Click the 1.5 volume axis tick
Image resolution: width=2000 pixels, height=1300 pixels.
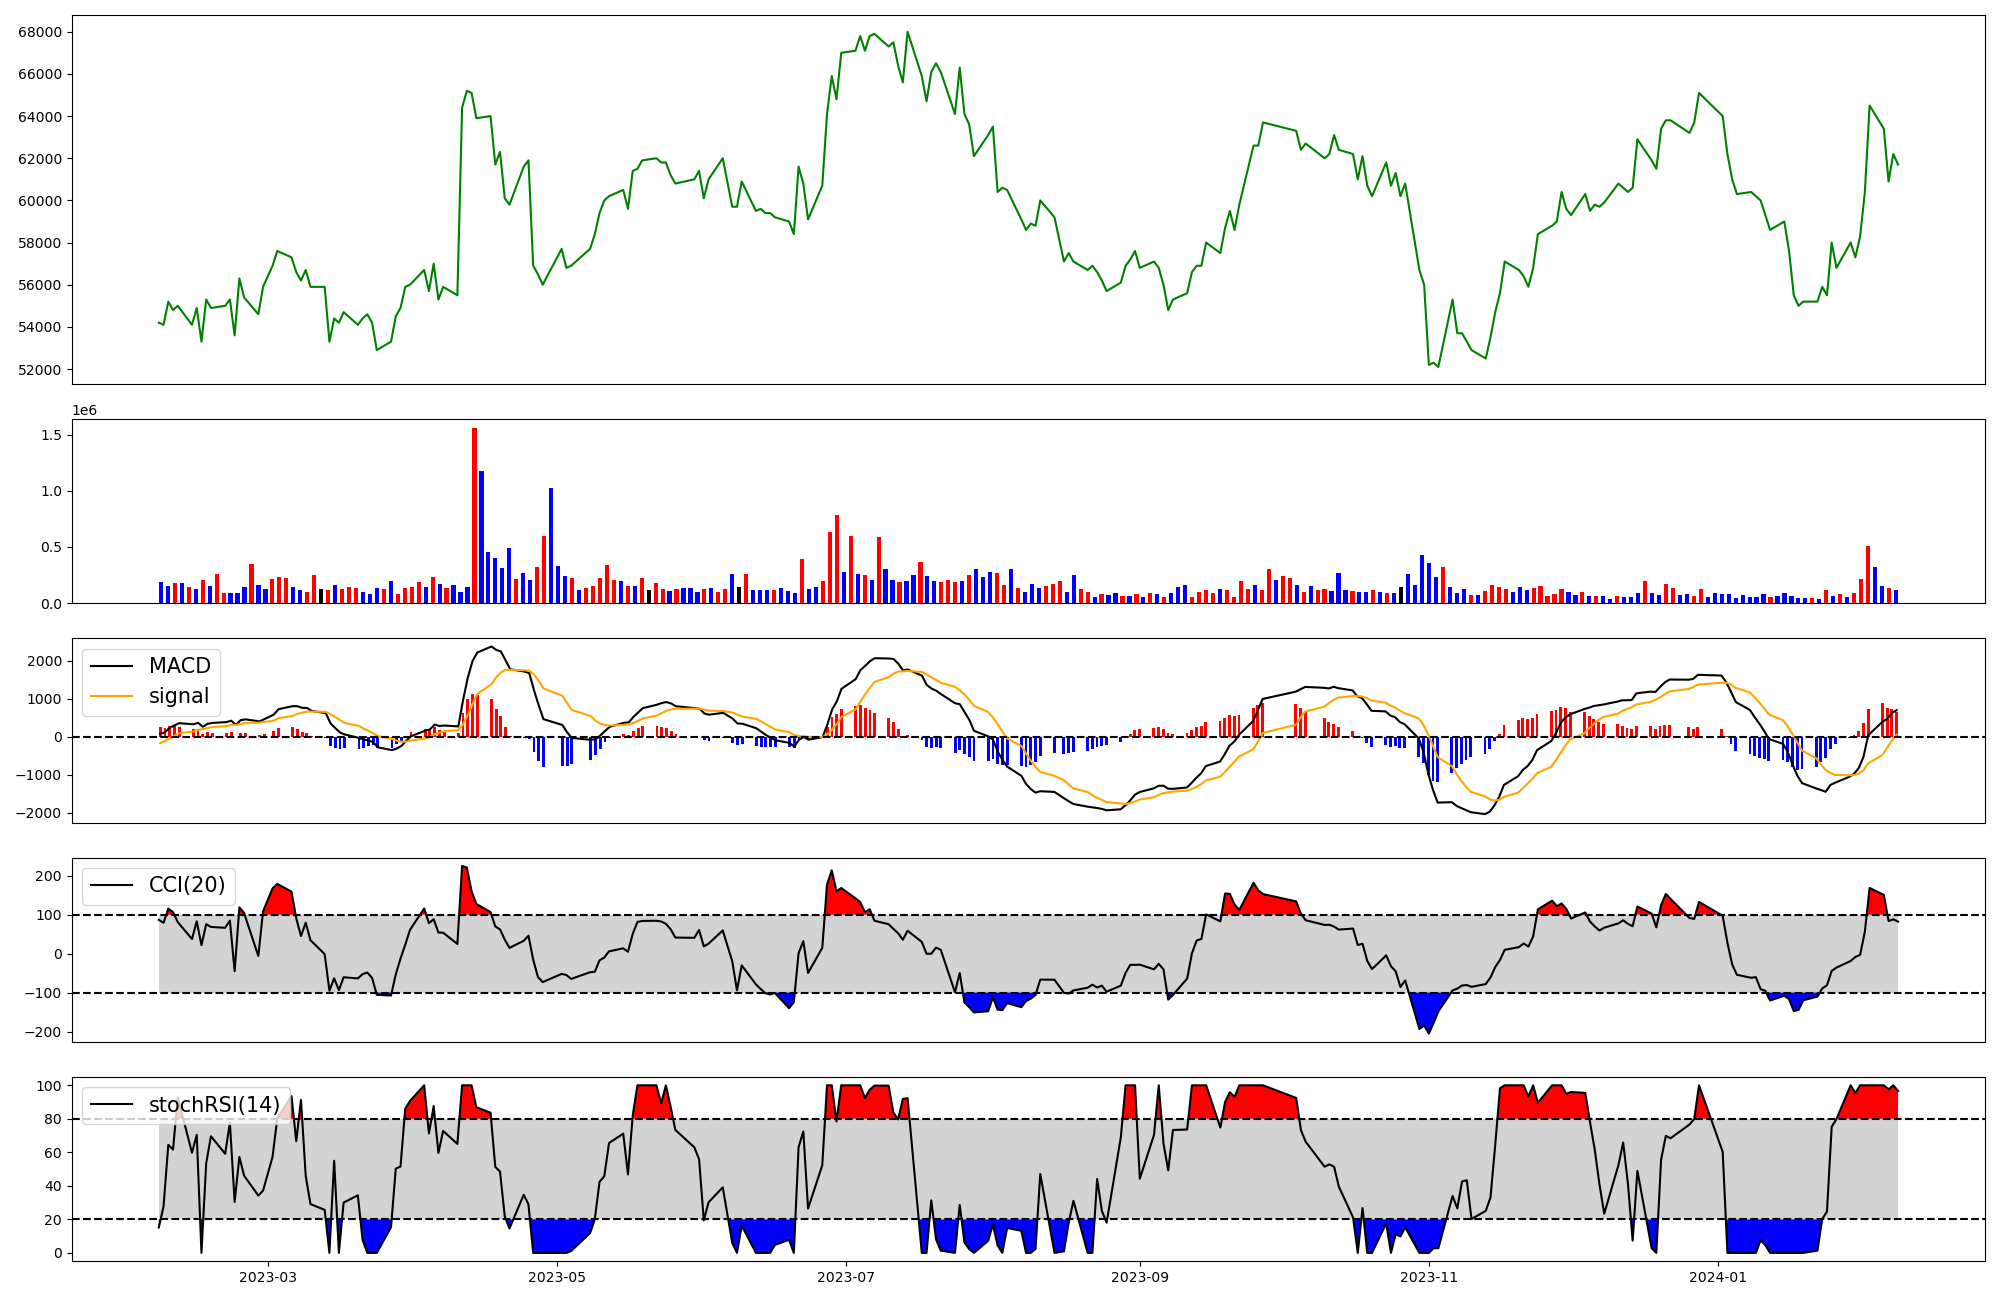pyautogui.click(x=51, y=435)
